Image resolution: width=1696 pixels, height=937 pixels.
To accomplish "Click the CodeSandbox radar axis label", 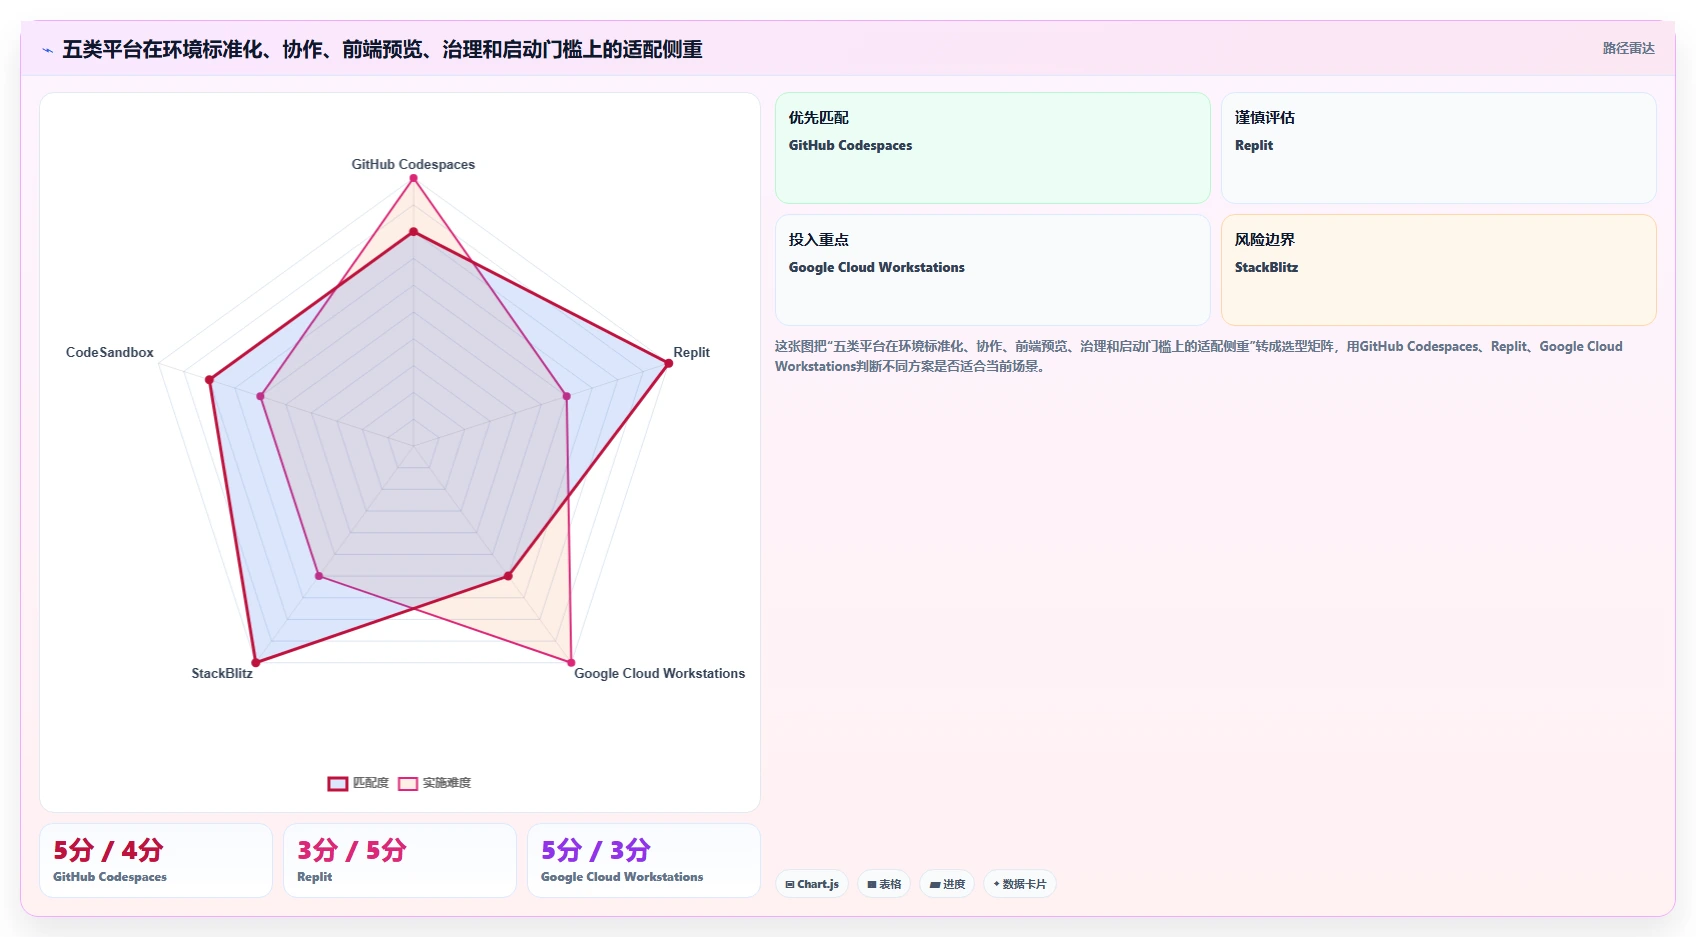I will click(110, 352).
